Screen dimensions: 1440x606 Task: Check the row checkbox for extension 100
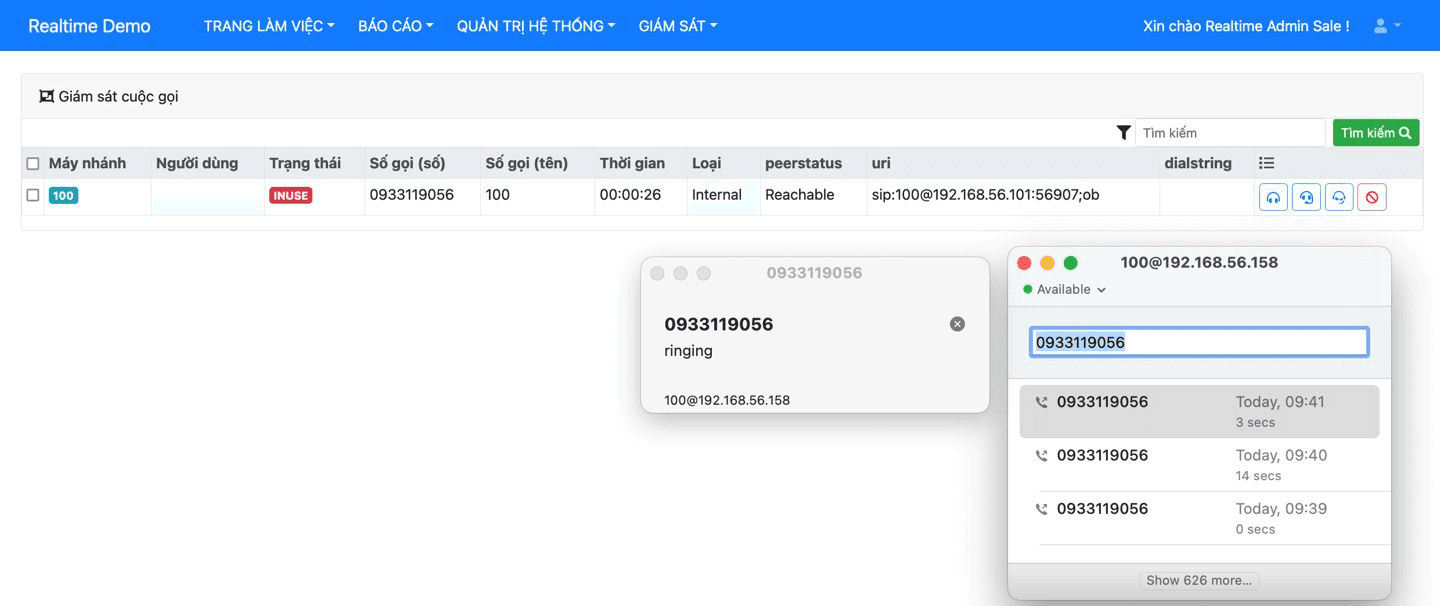click(x=32, y=195)
